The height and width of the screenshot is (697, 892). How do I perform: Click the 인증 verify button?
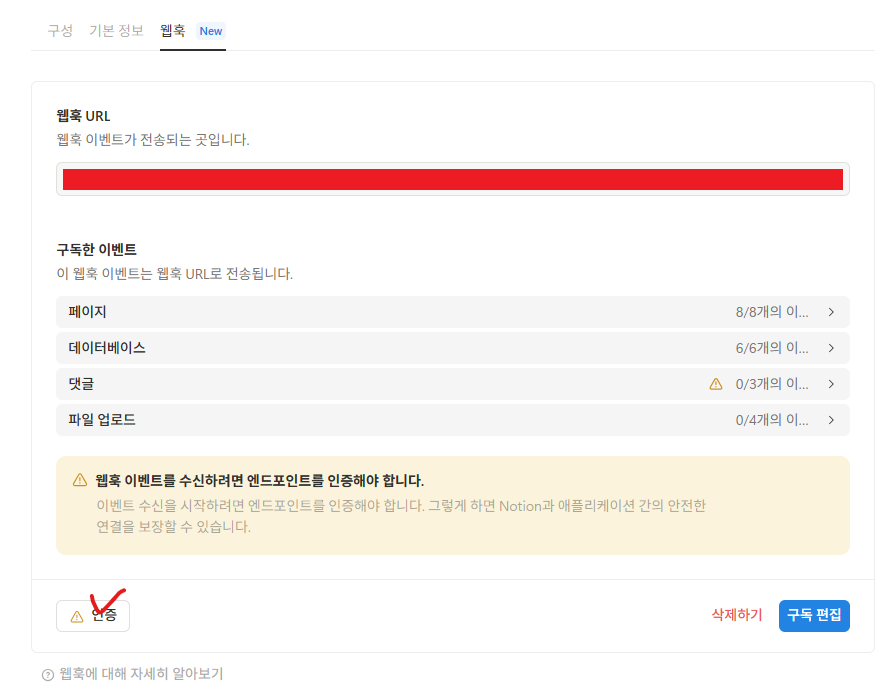(x=93, y=616)
